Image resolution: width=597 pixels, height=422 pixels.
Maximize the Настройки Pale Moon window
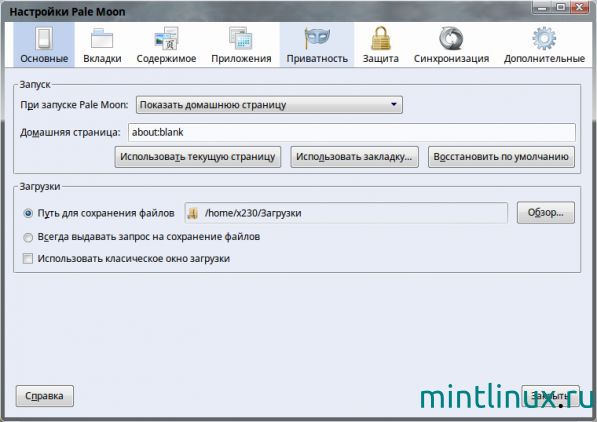560,8
